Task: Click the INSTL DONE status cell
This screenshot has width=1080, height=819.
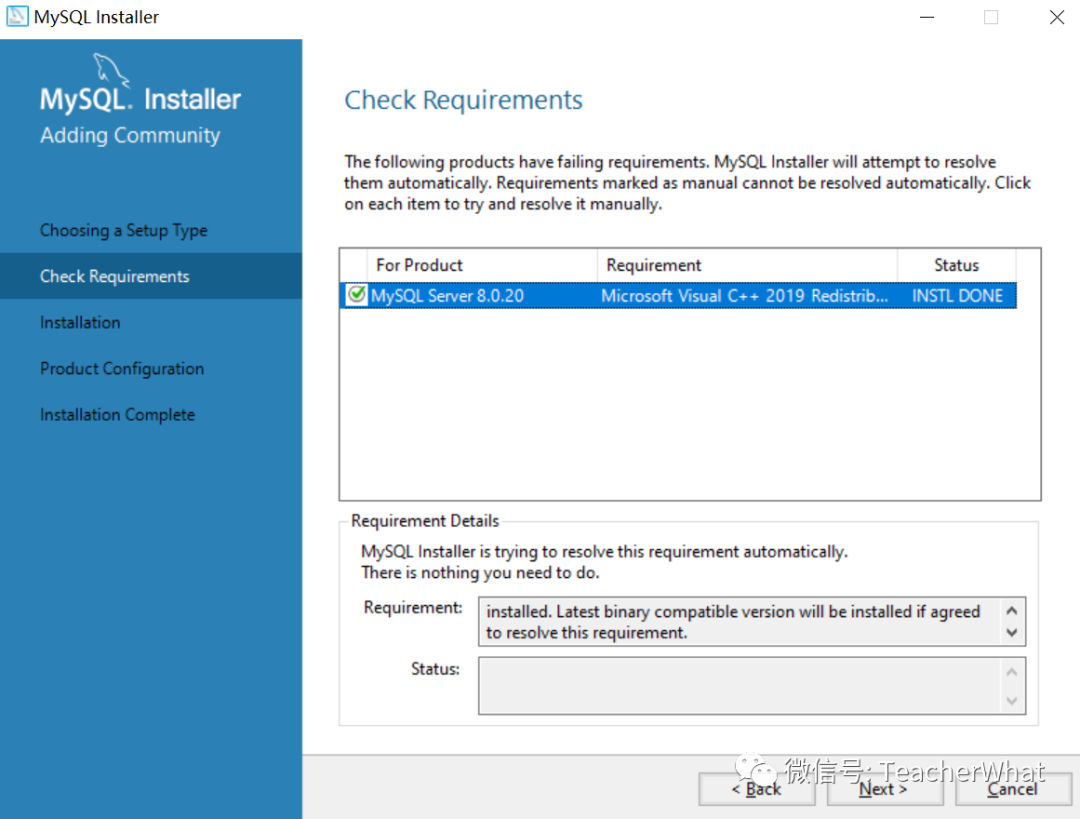Action: pyautogui.click(x=957, y=296)
